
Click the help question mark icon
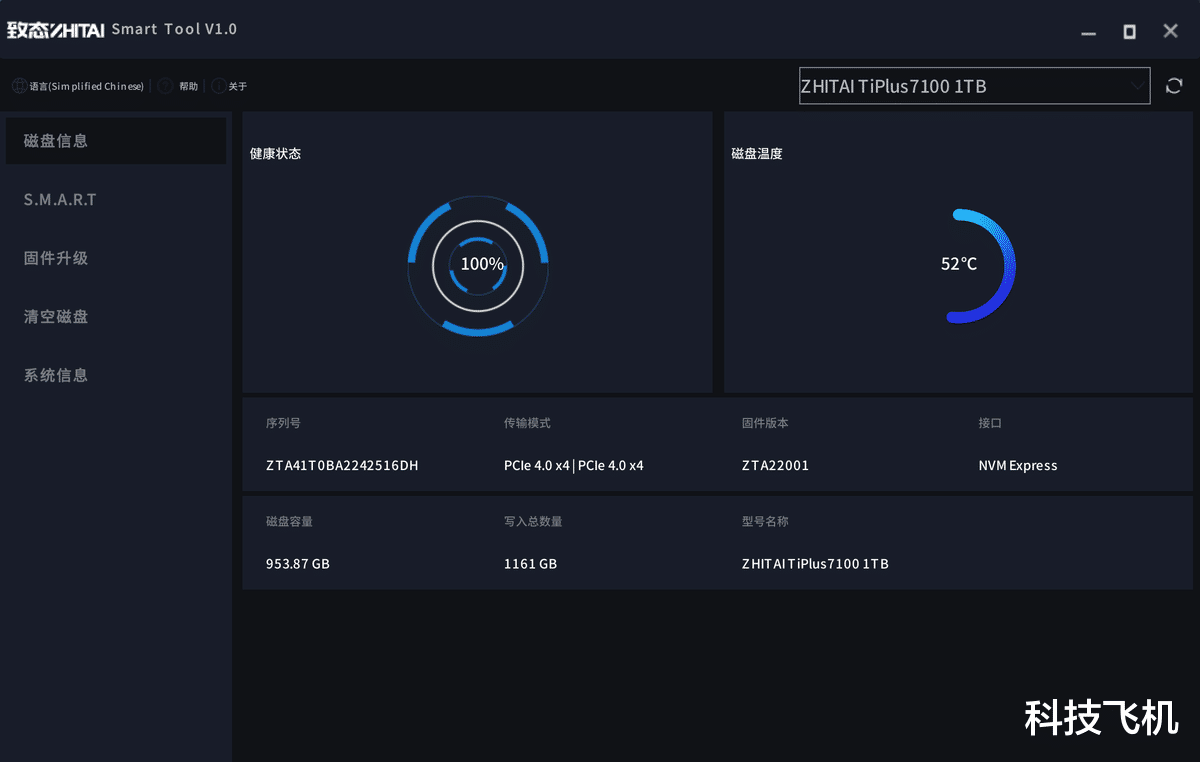[165, 86]
